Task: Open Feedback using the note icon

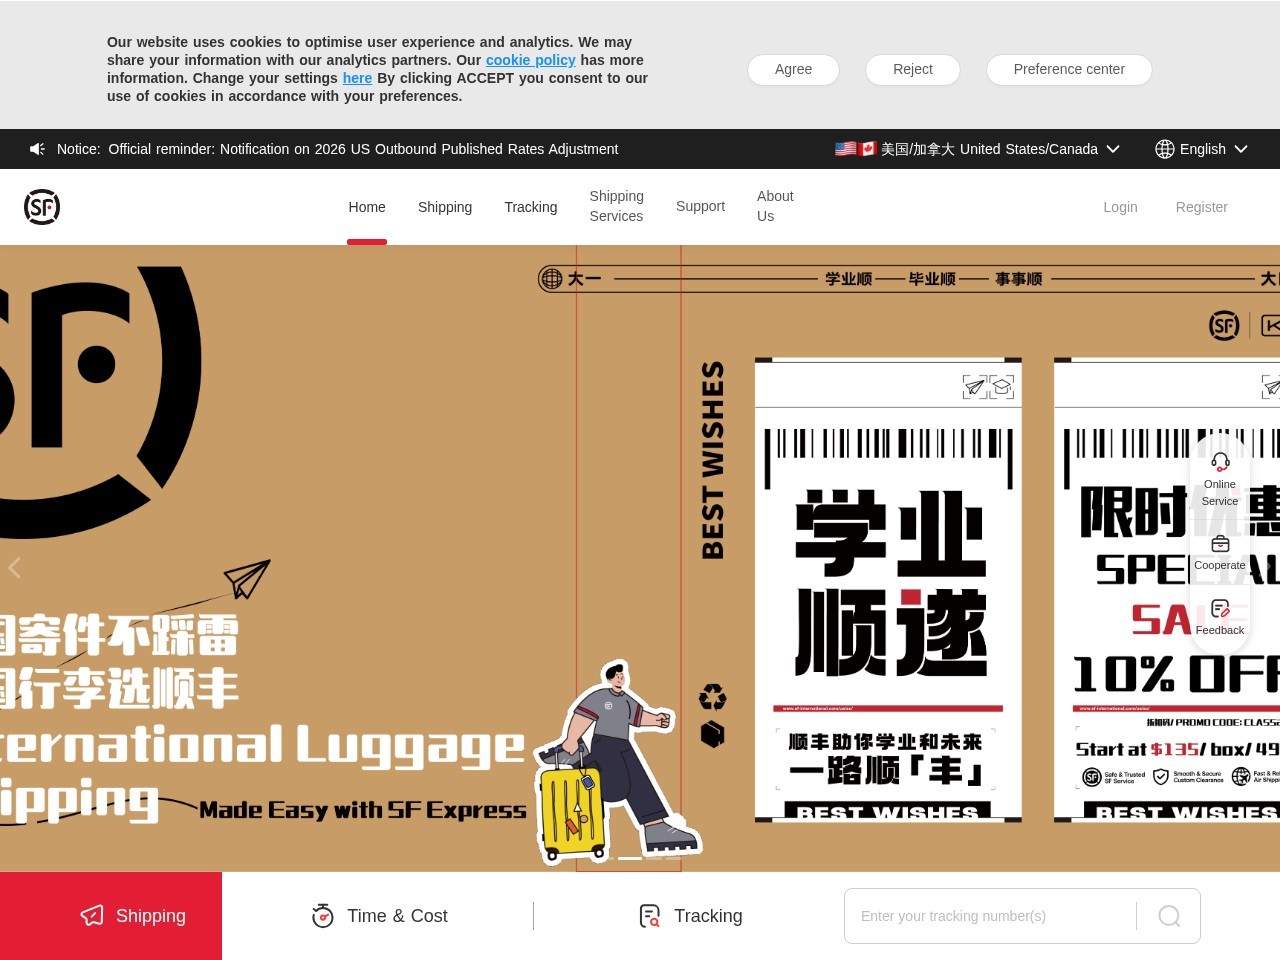Action: click(x=1220, y=608)
